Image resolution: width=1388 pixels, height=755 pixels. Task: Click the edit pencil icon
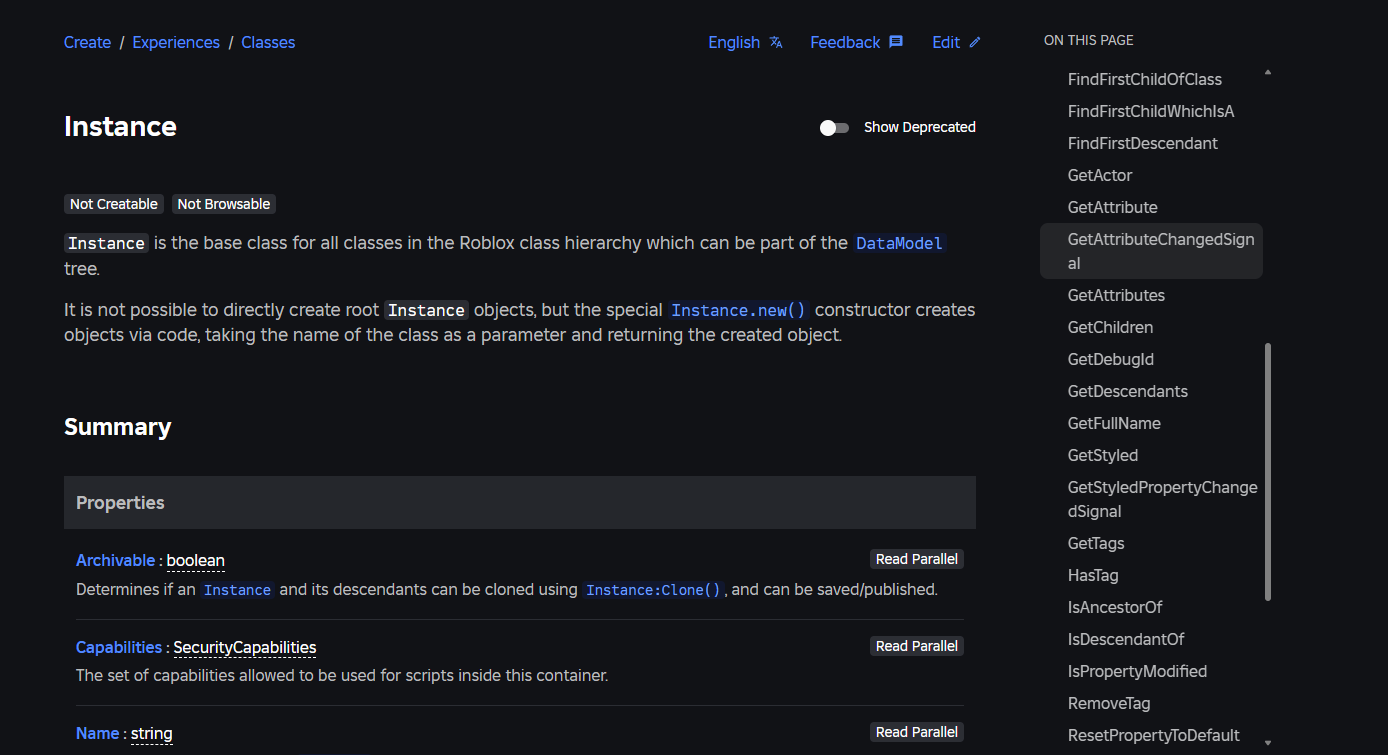tap(976, 41)
